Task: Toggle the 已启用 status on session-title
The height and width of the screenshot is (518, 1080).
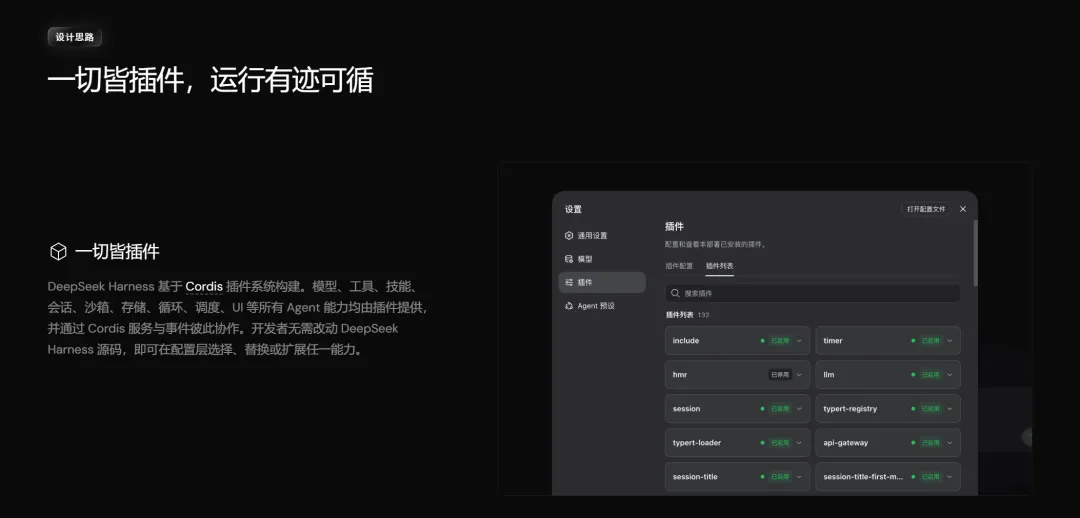Action: click(780, 477)
